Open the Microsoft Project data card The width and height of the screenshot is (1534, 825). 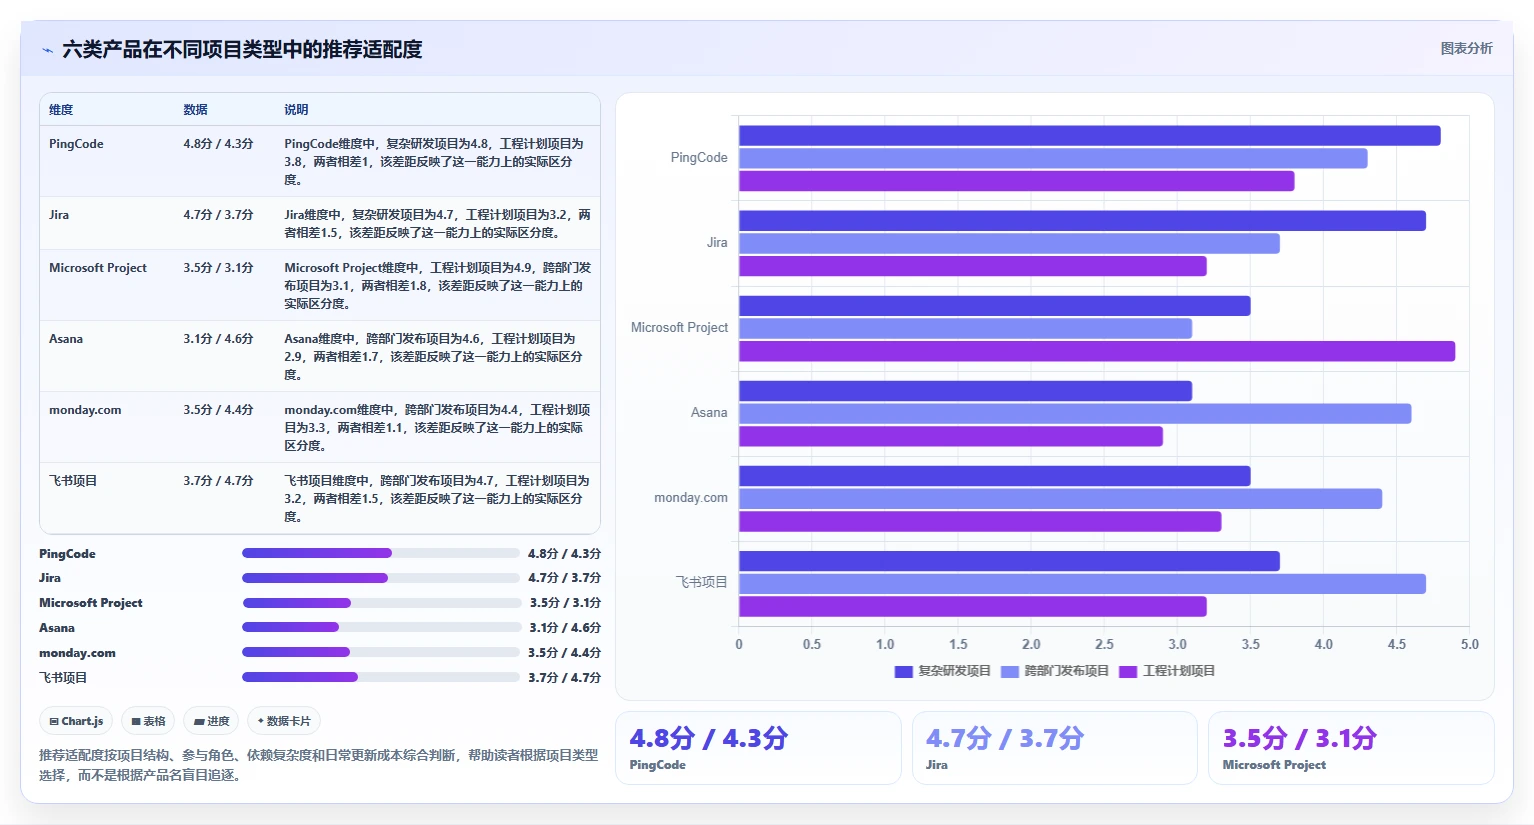coord(1351,748)
